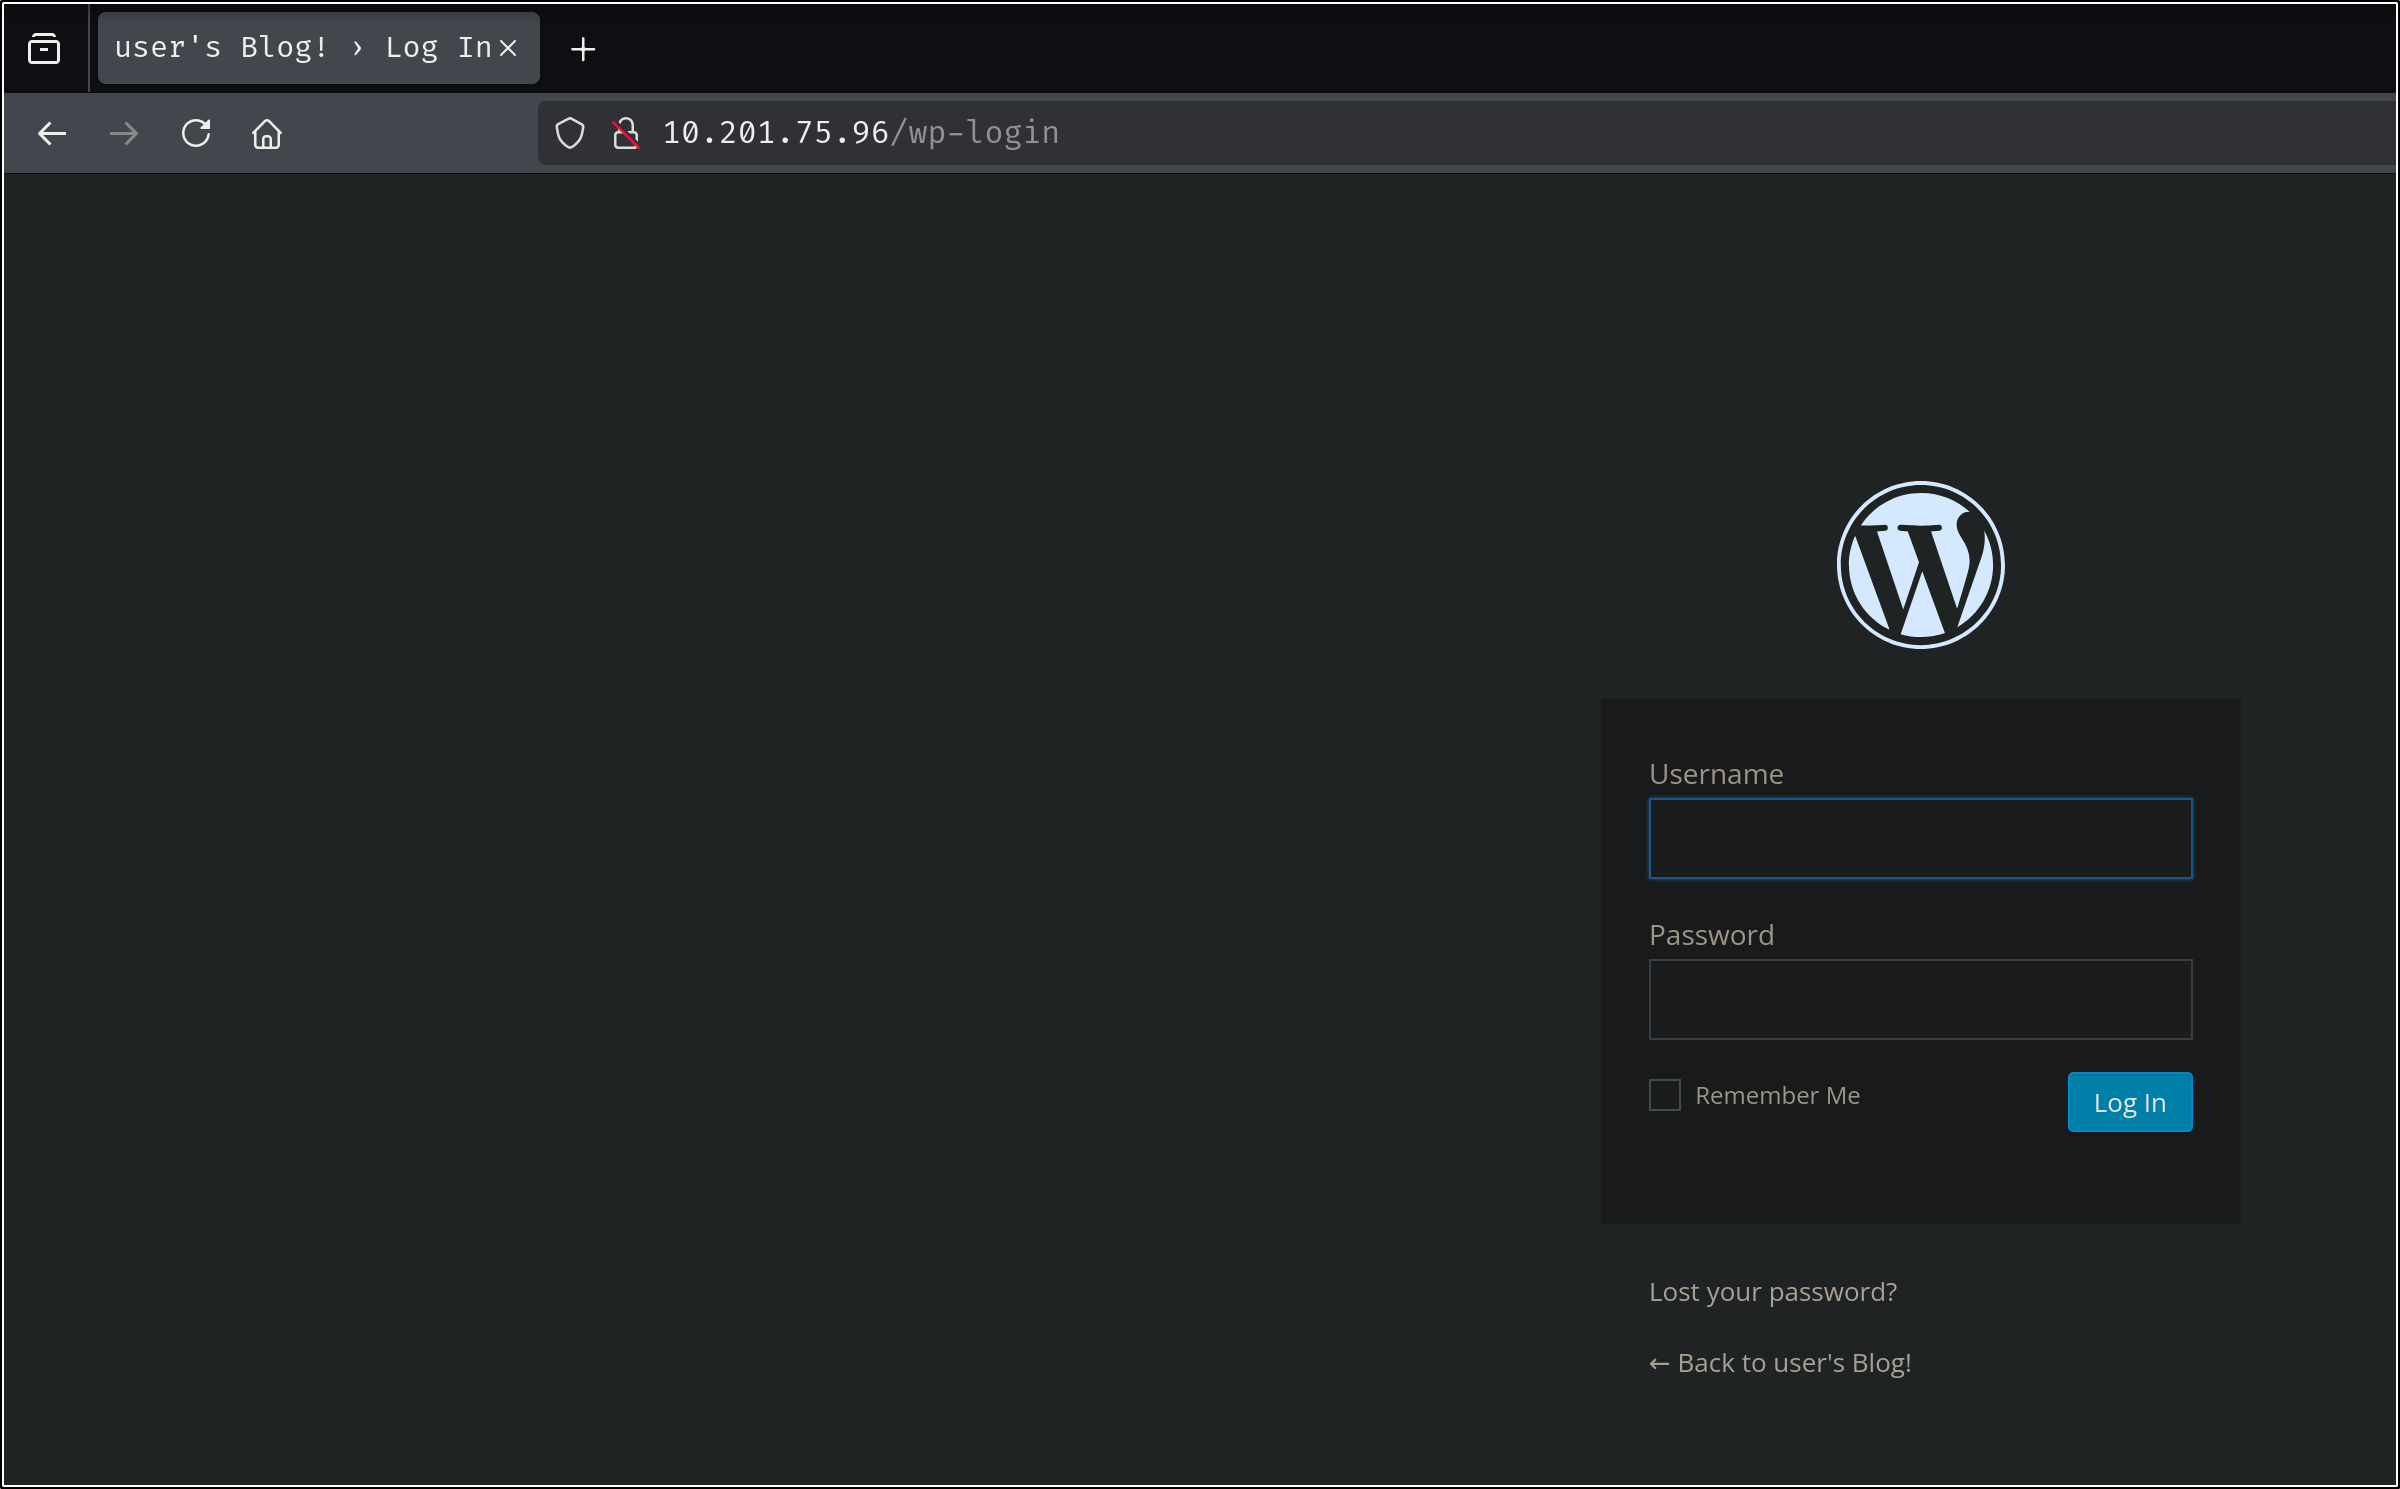
Task: Select the "user's Blog! › Log In" tab
Action: [x=300, y=48]
